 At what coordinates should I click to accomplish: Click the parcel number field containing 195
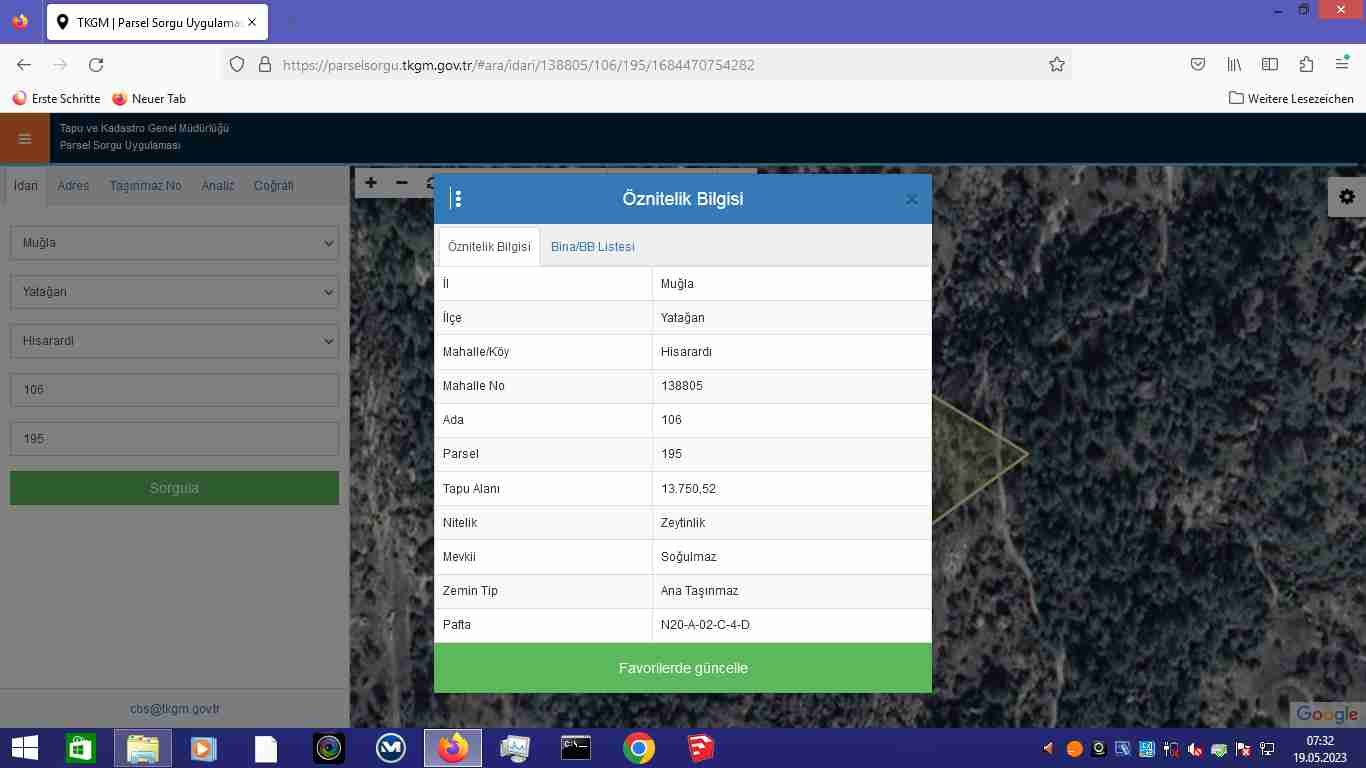pos(175,439)
